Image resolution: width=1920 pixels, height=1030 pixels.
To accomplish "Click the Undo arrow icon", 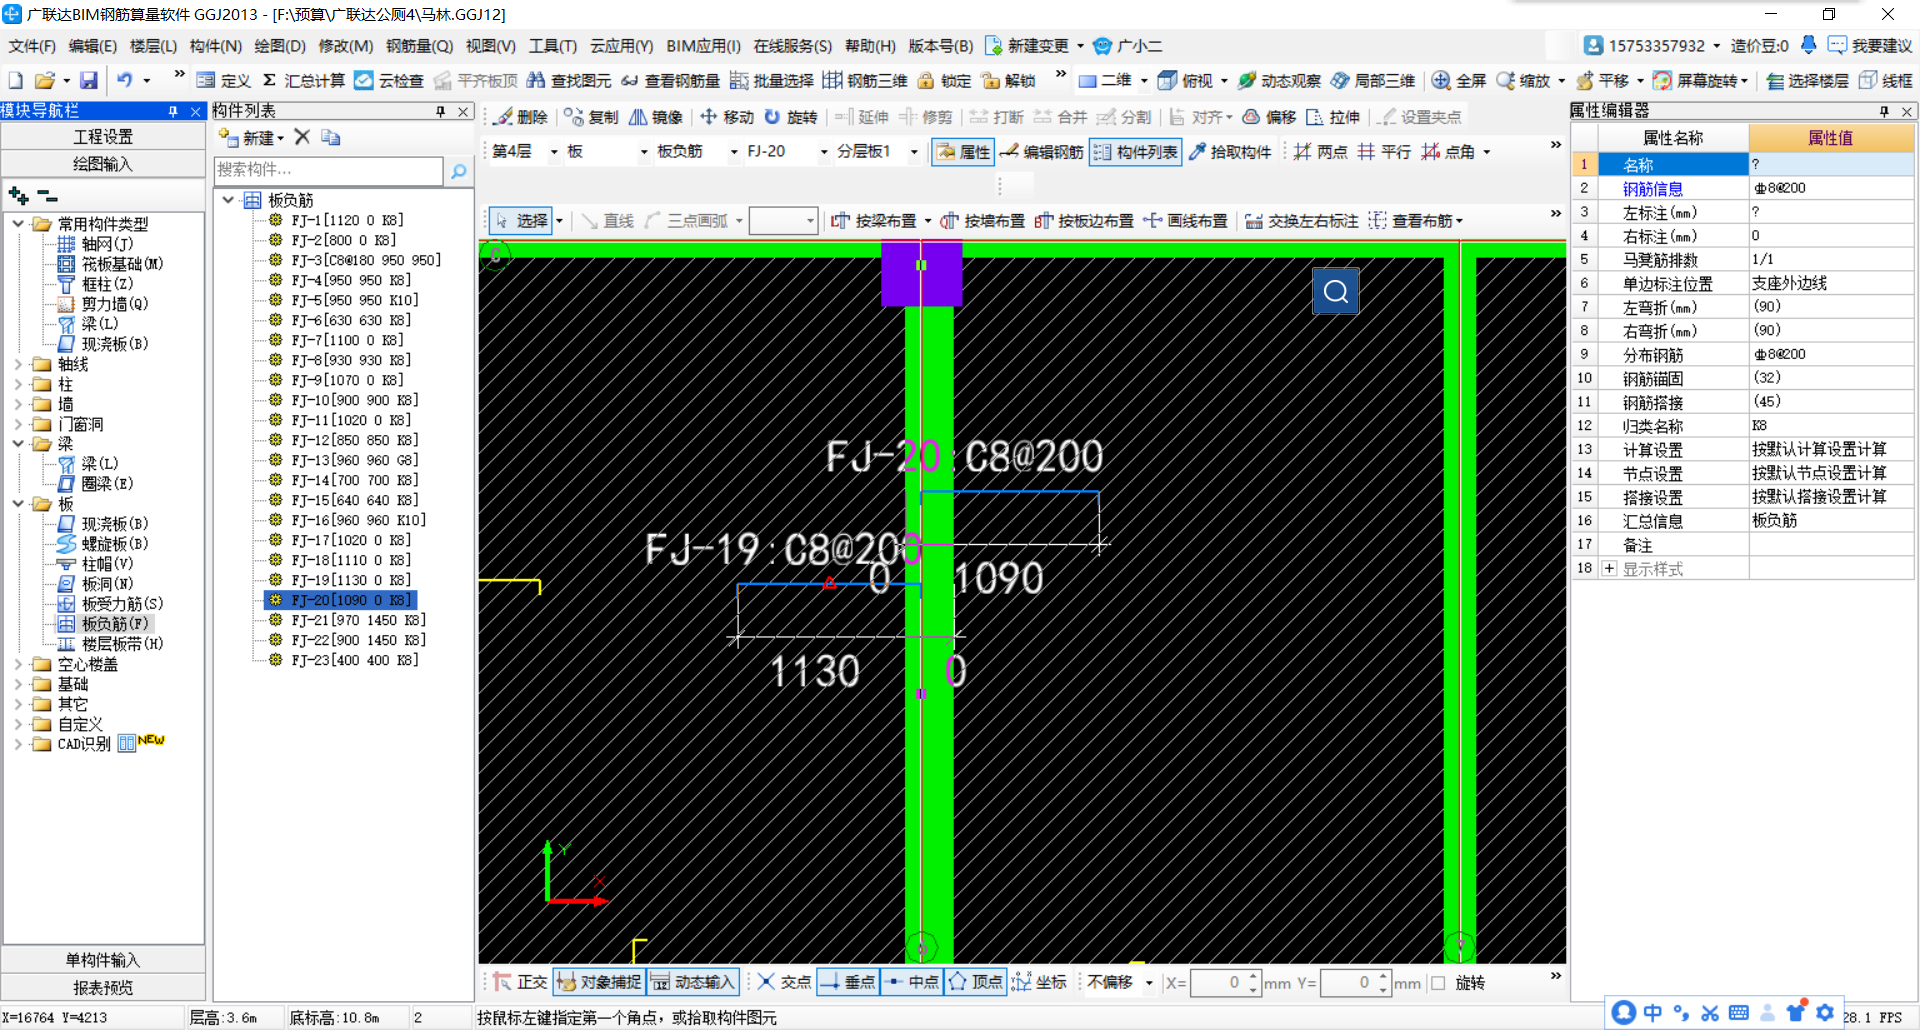I will pos(124,80).
